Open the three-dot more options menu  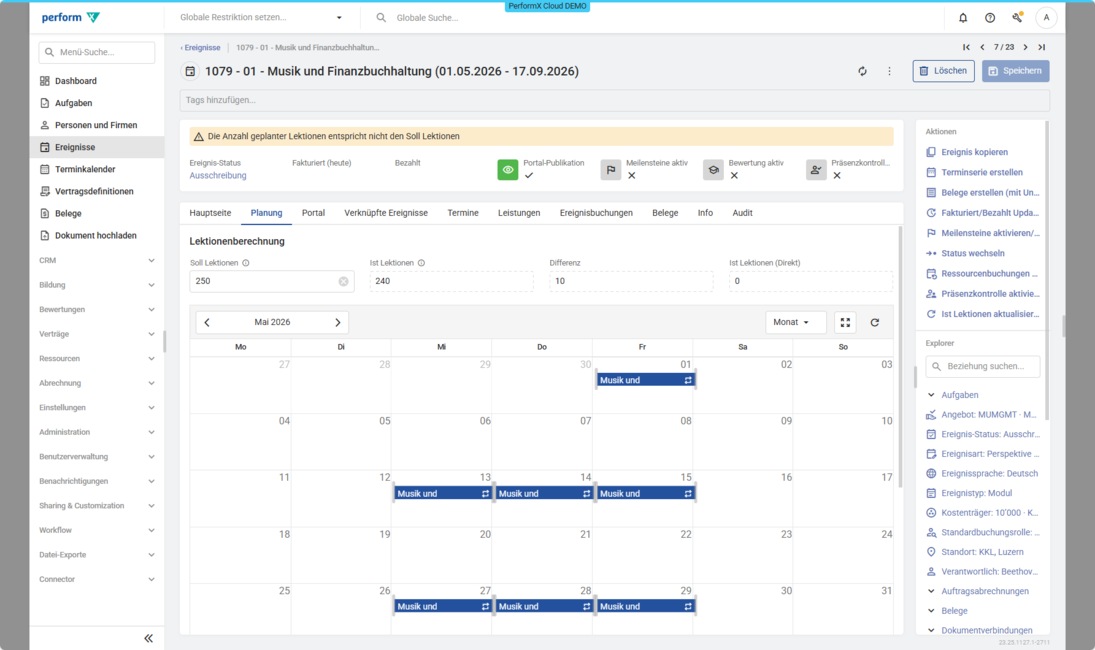pyautogui.click(x=889, y=71)
